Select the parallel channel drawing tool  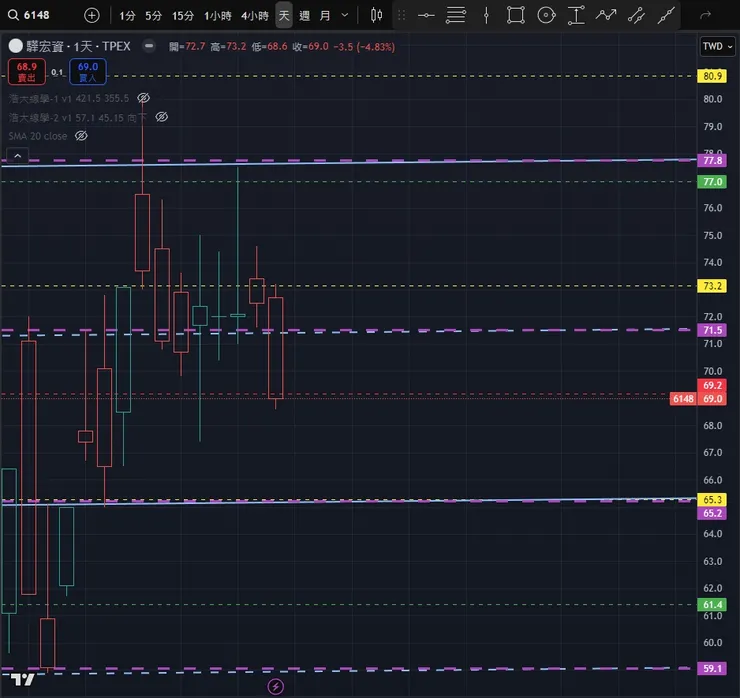point(636,16)
